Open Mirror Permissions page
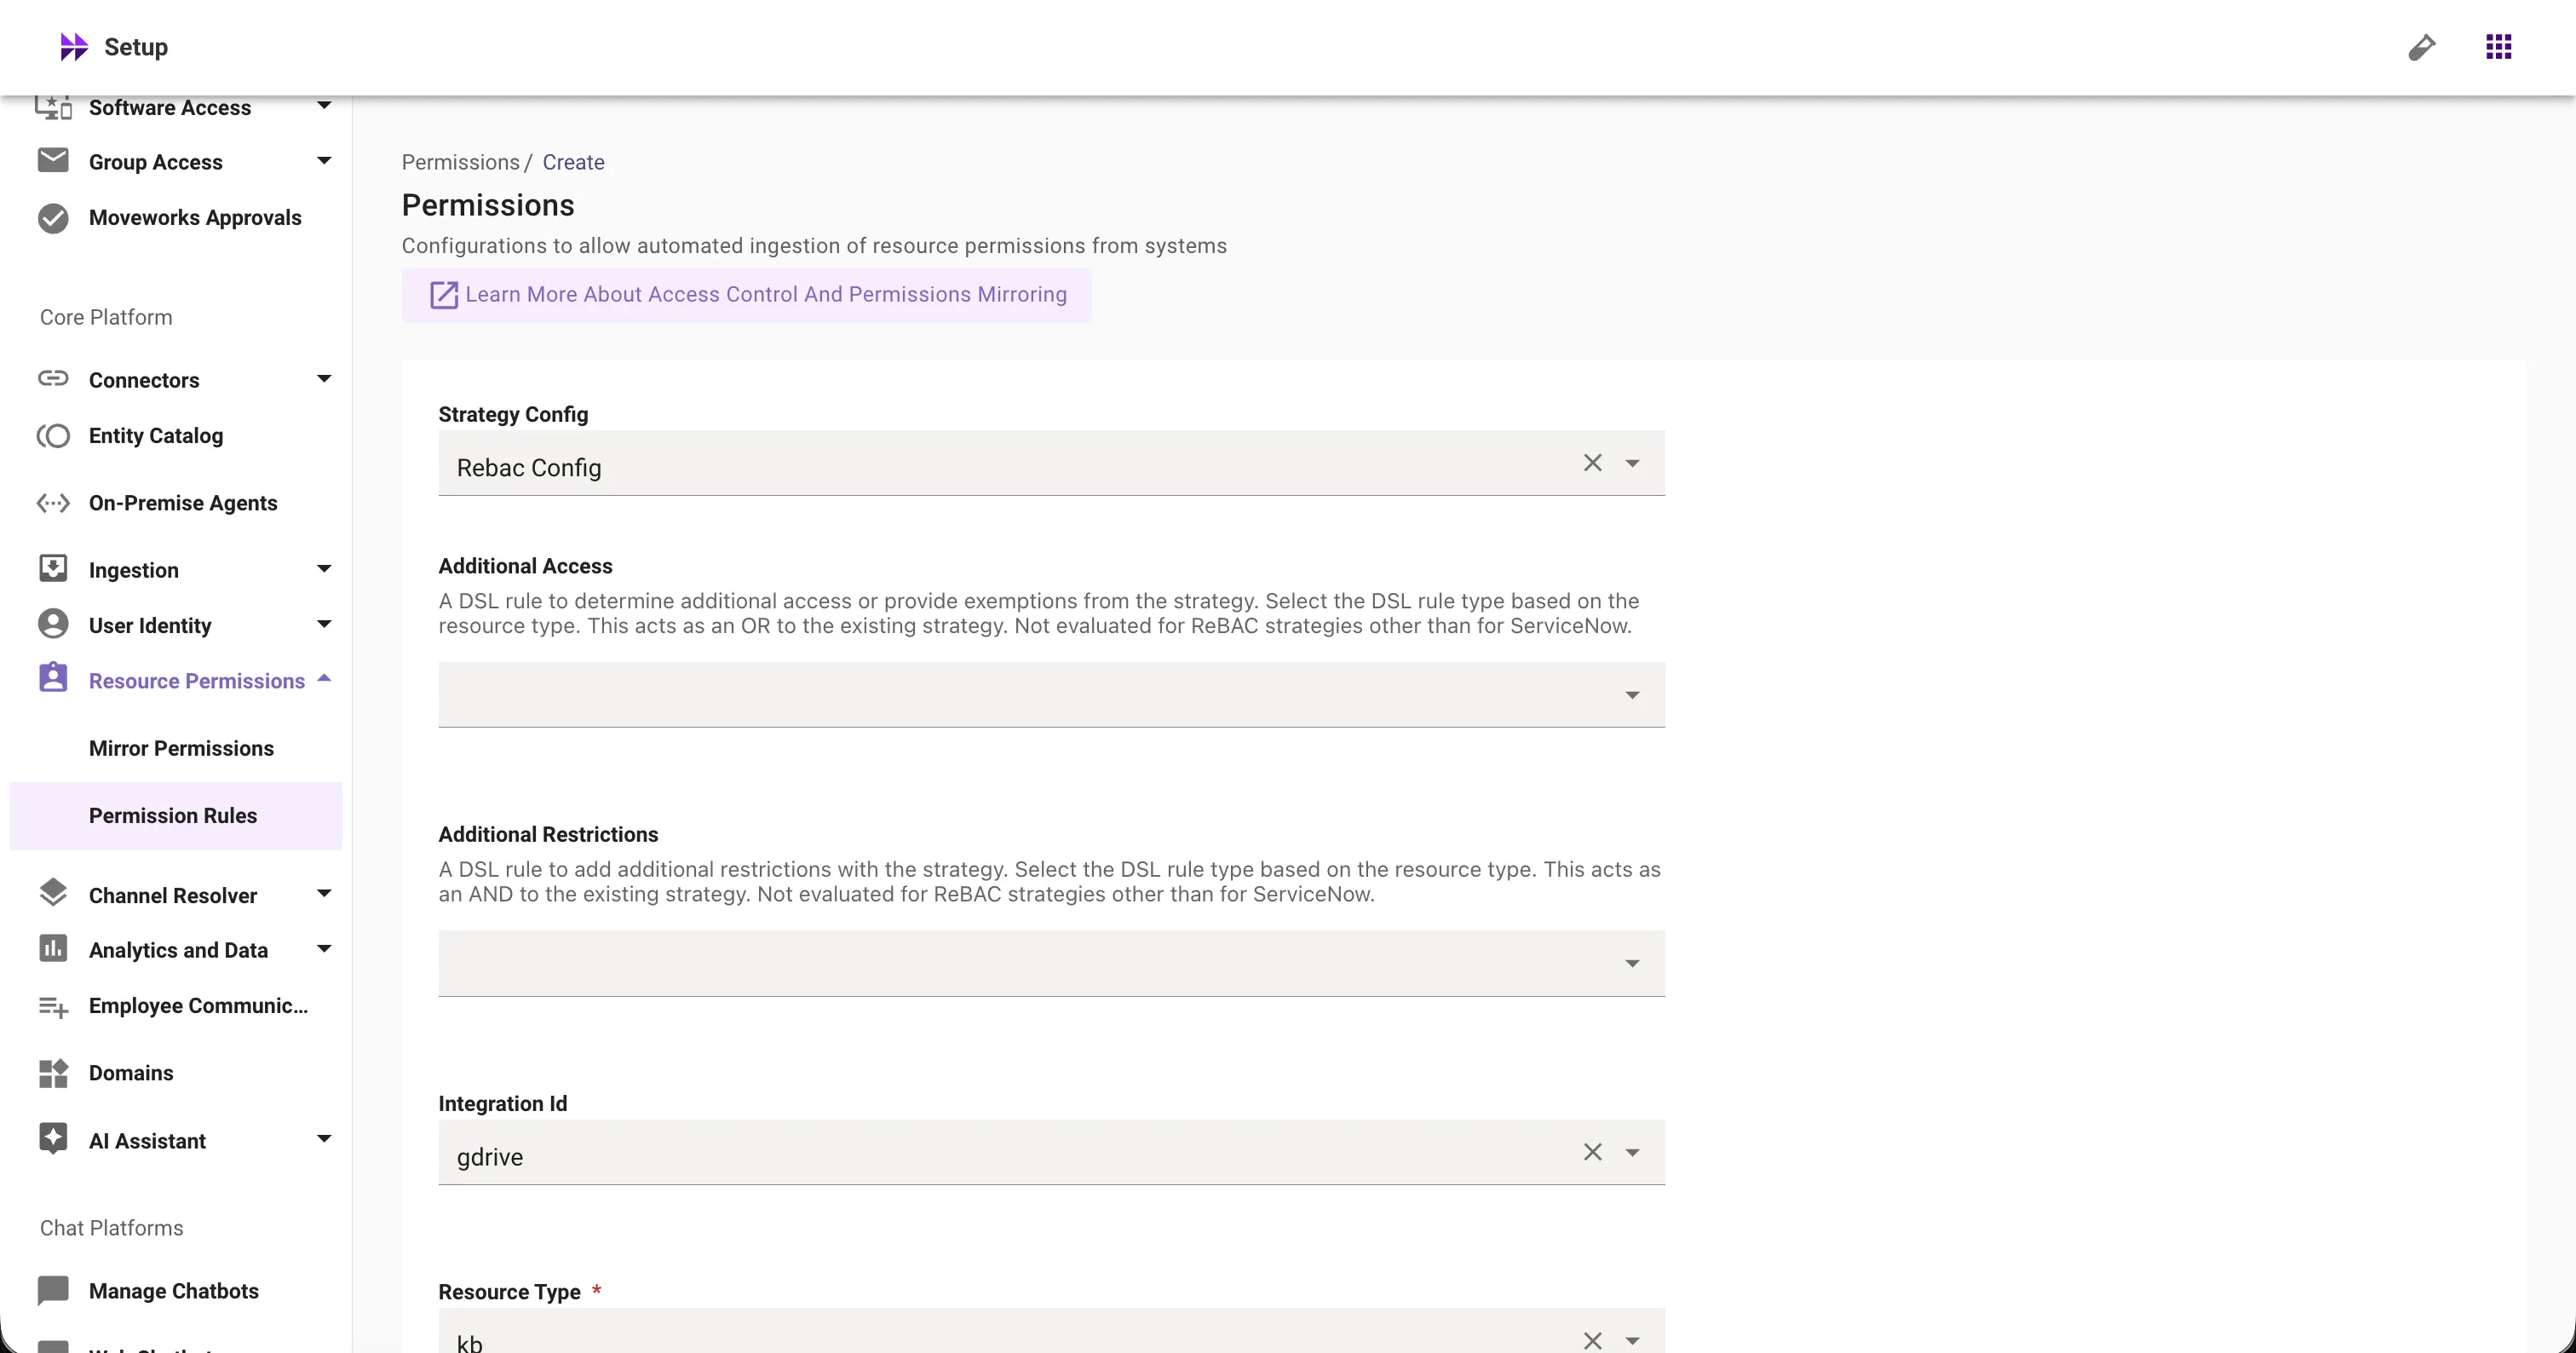The height and width of the screenshot is (1353, 2576). pos(181,748)
